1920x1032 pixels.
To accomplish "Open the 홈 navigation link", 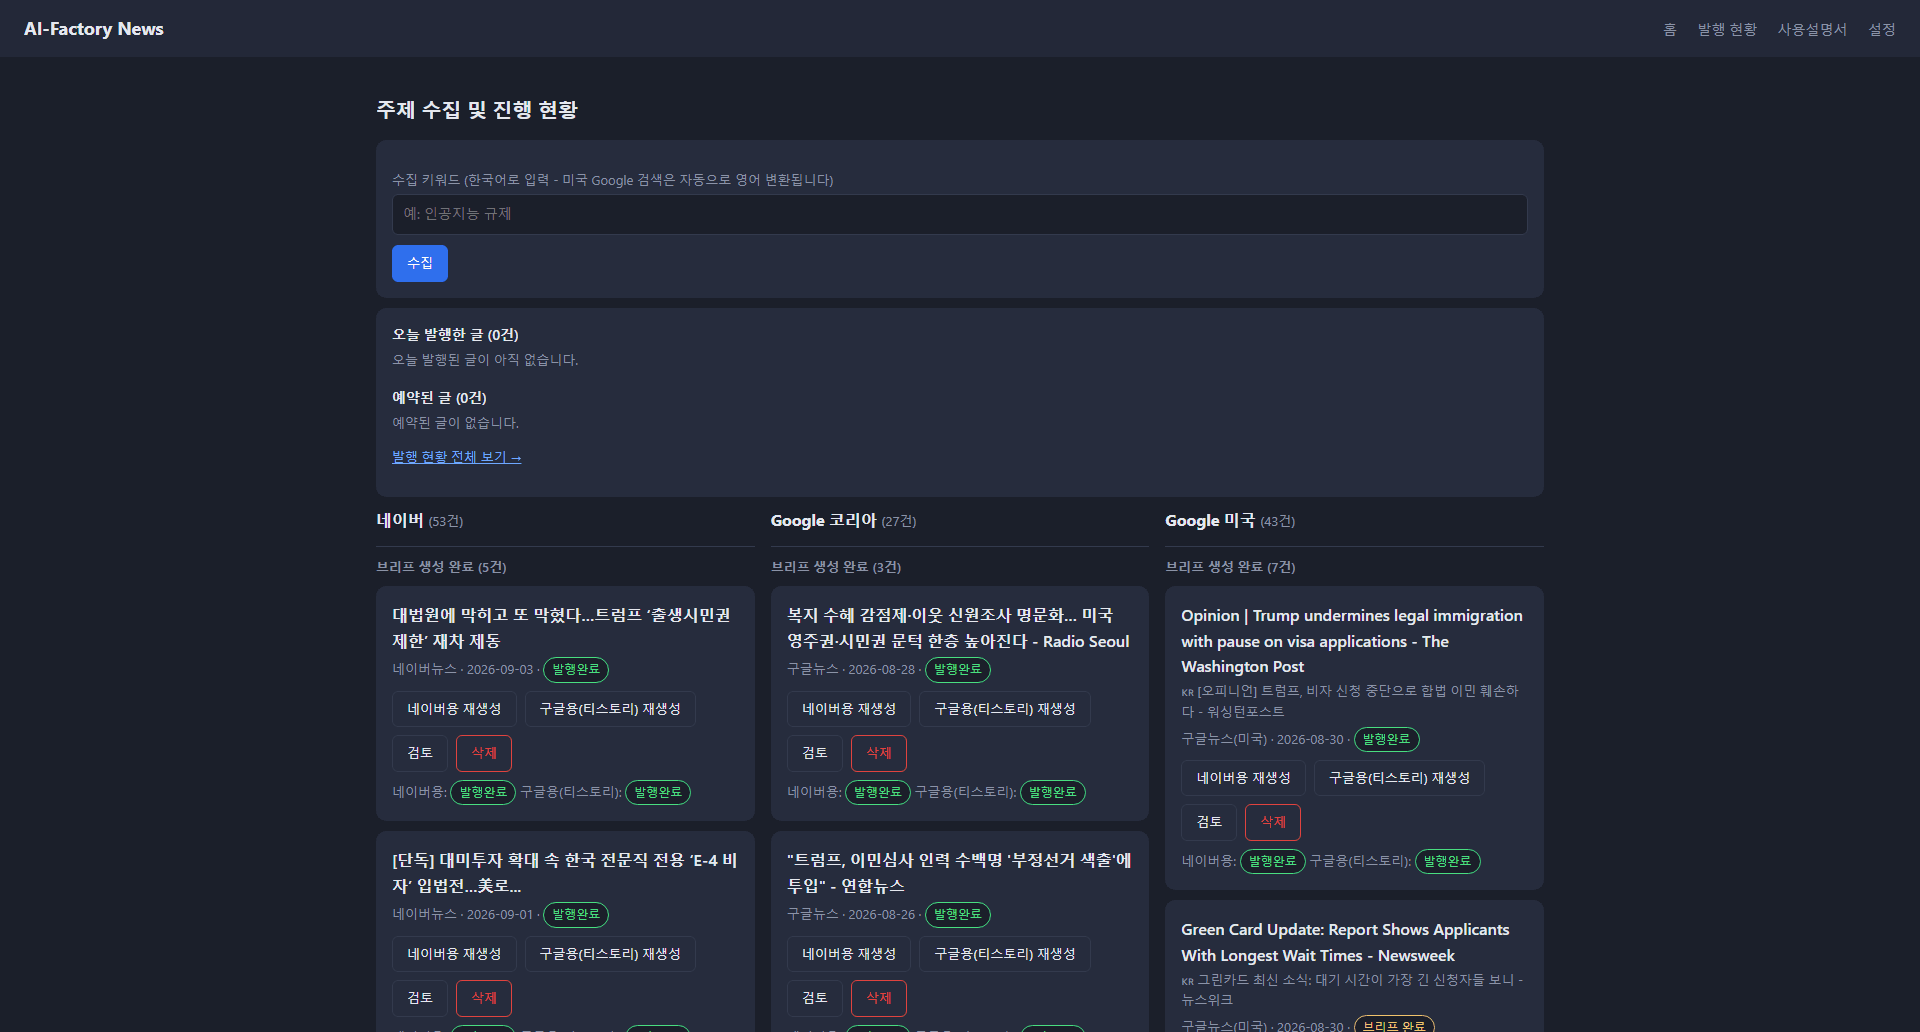I will [1669, 30].
